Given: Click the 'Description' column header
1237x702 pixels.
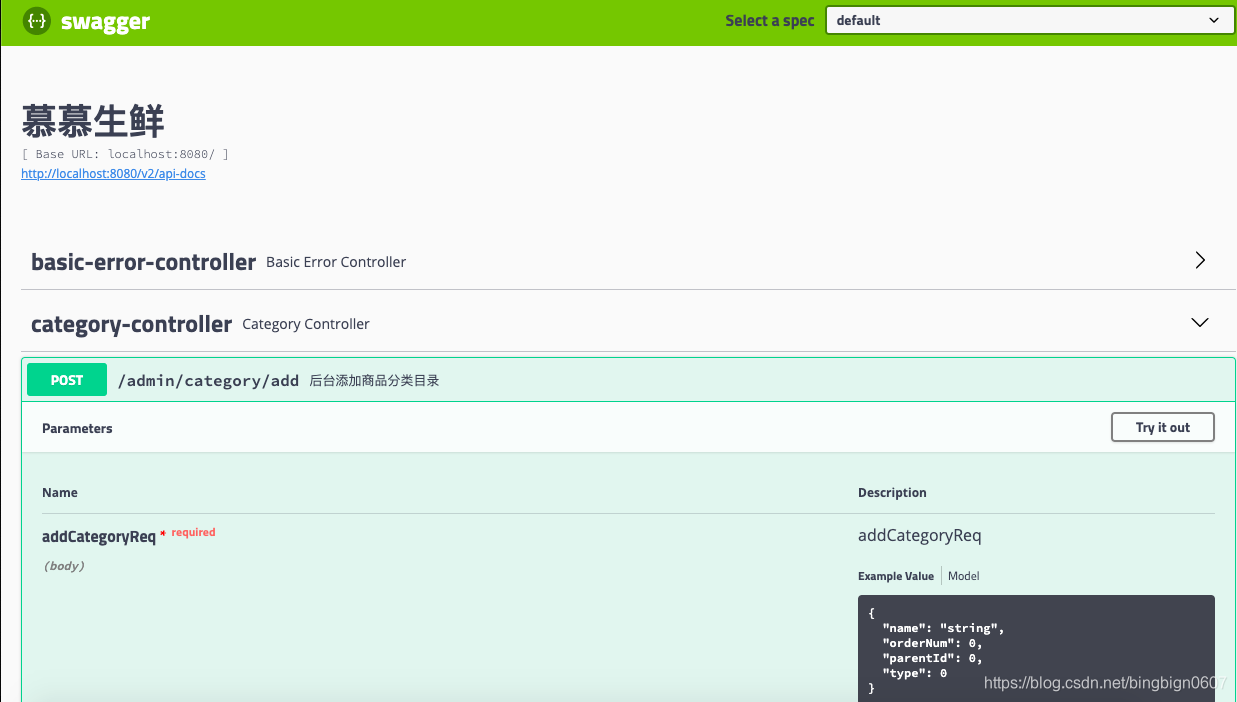Looking at the screenshot, I should pos(892,493).
